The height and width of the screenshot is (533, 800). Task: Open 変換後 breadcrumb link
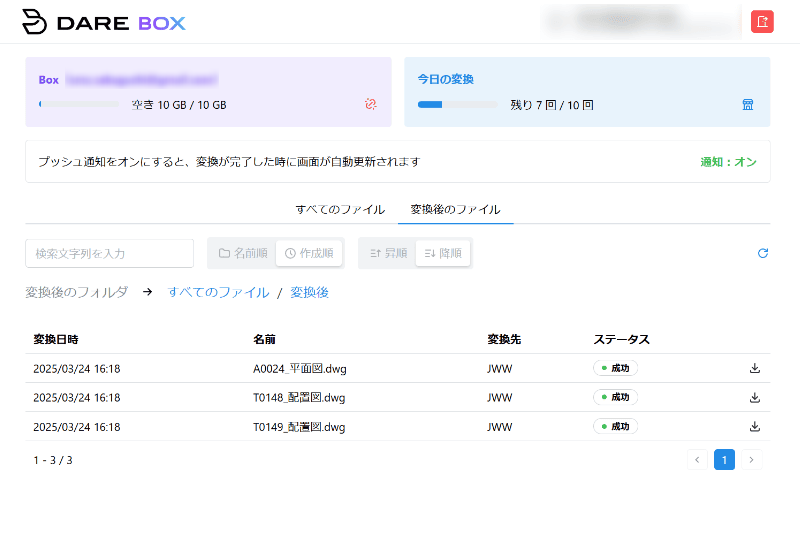coord(309,292)
